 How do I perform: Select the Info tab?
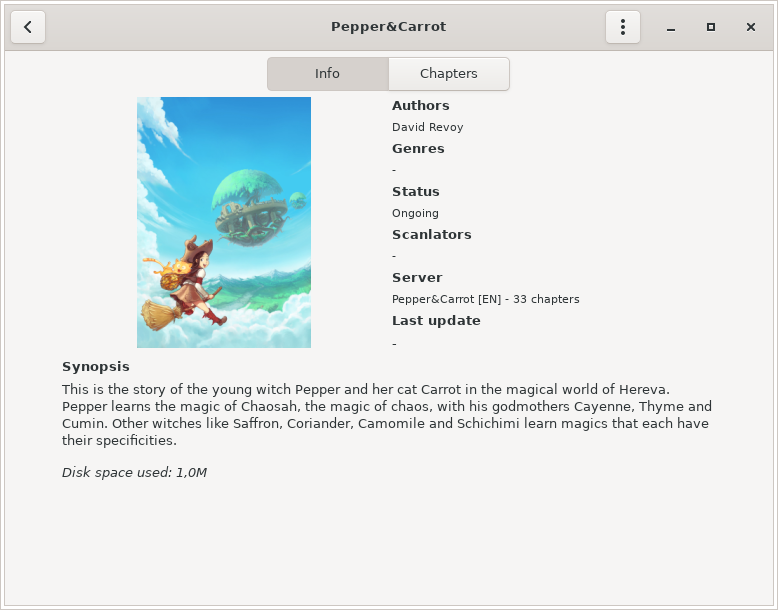pyautogui.click(x=327, y=73)
